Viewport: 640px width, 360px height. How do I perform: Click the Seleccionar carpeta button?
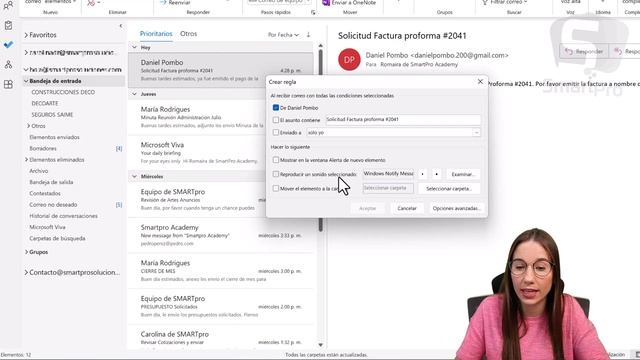pyautogui.click(x=449, y=189)
